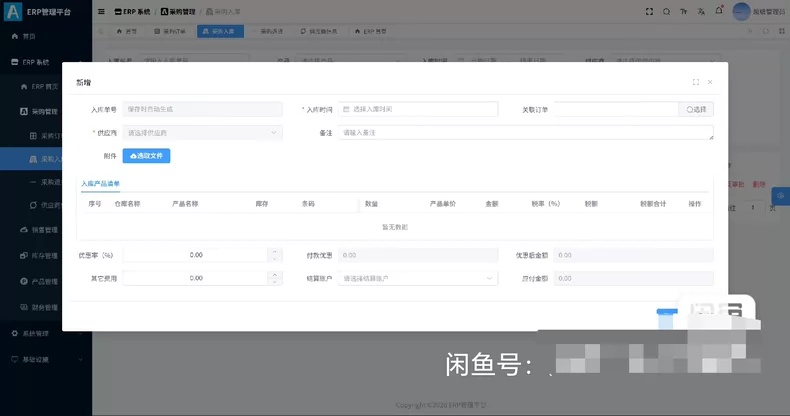Click into the 备注 text field
Image resolution: width=790 pixels, height=416 pixels.
(525, 133)
